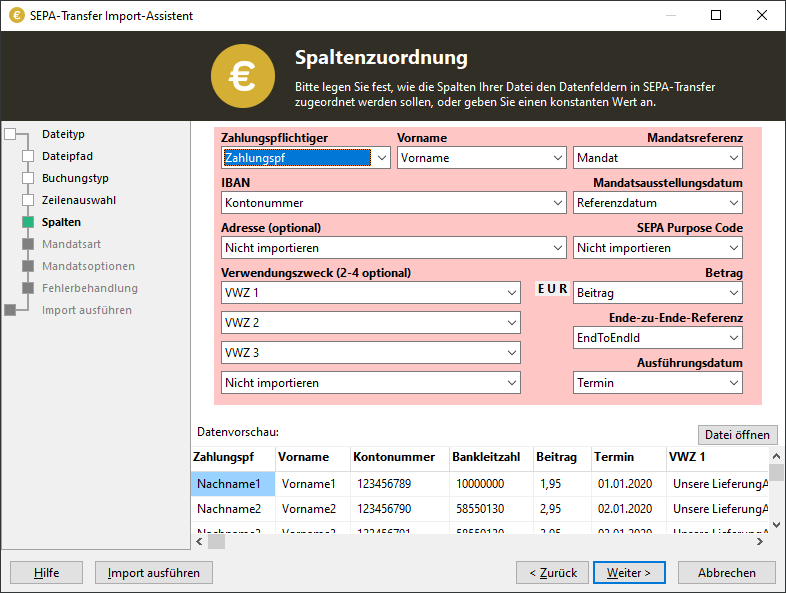
Task: Expand the IBAN Kontonummer dropdown
Action: coord(557,203)
